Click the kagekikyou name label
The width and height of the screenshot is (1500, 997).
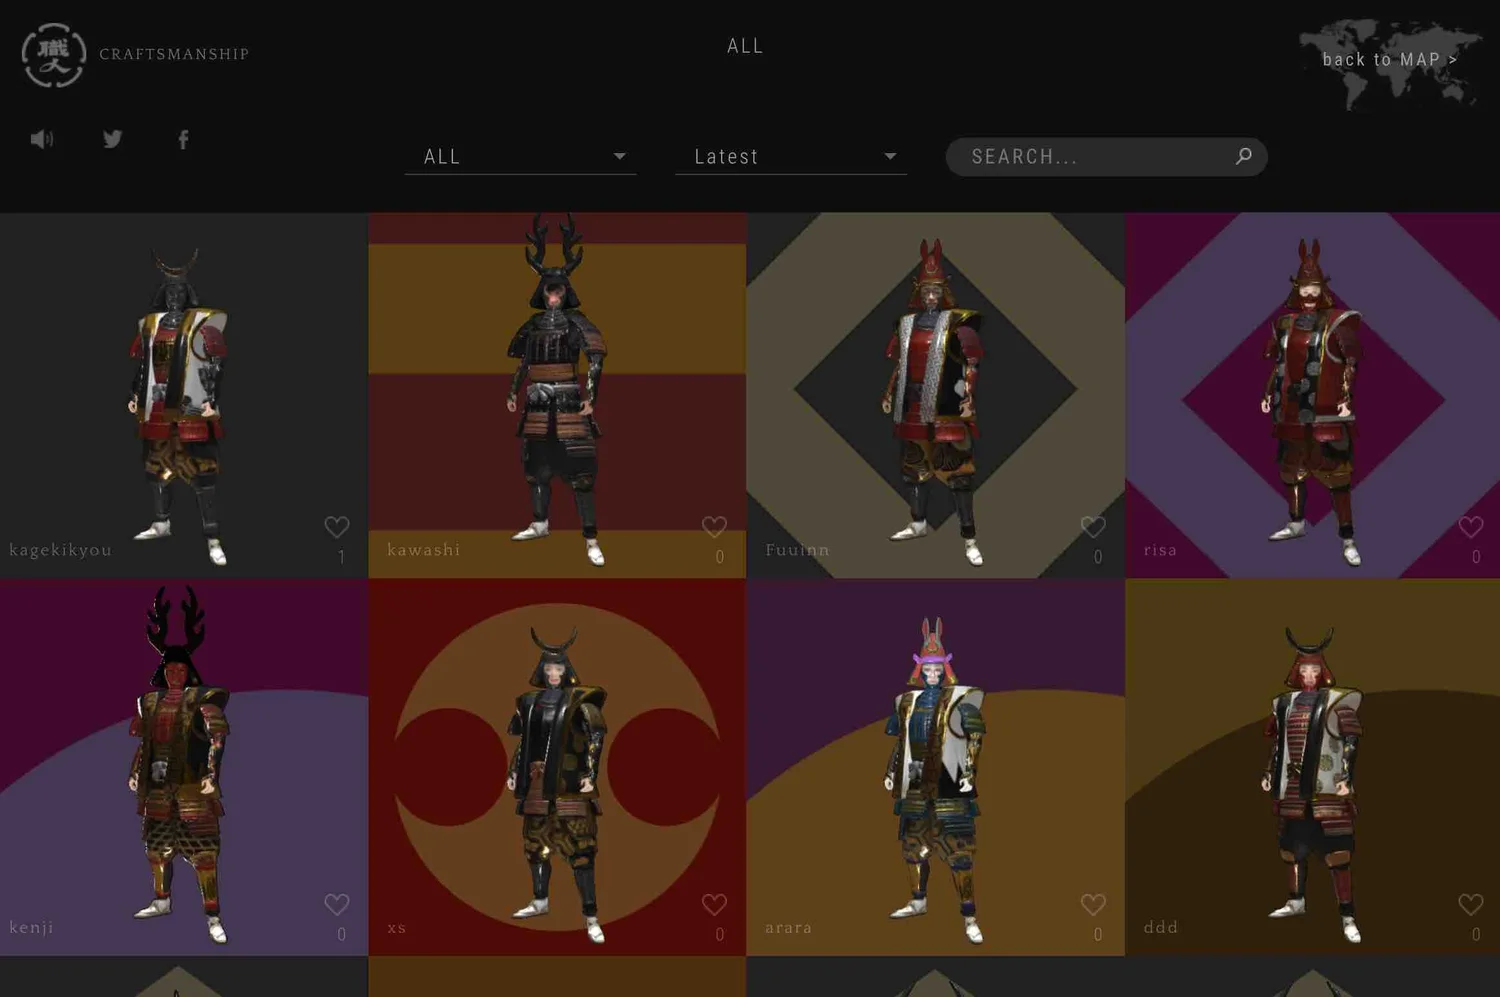click(x=60, y=550)
